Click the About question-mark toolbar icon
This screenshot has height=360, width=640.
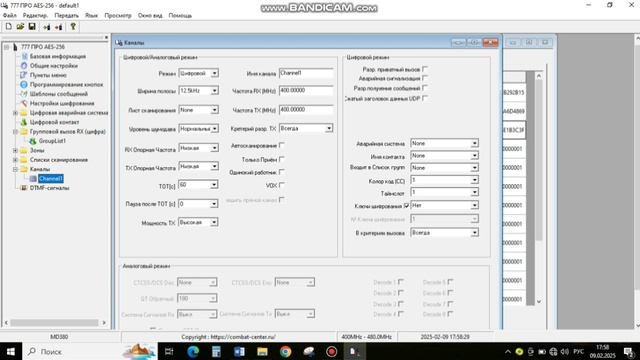coord(73,27)
